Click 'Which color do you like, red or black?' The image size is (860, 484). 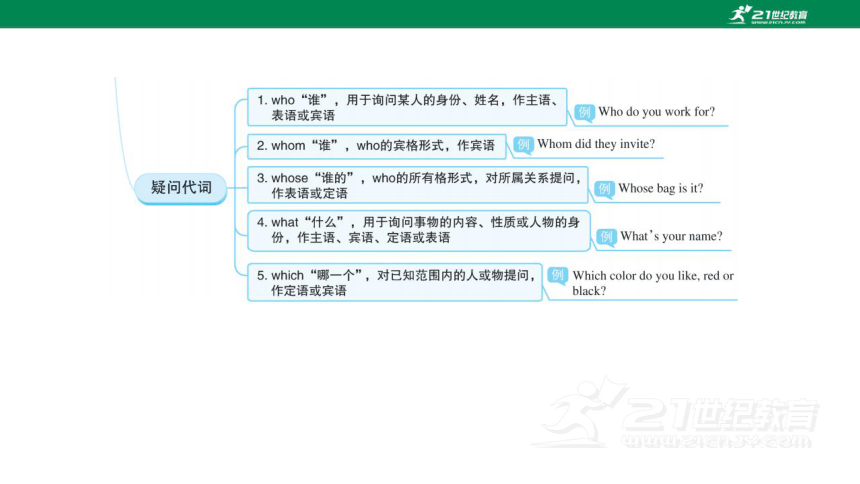pyautogui.click(x=653, y=283)
